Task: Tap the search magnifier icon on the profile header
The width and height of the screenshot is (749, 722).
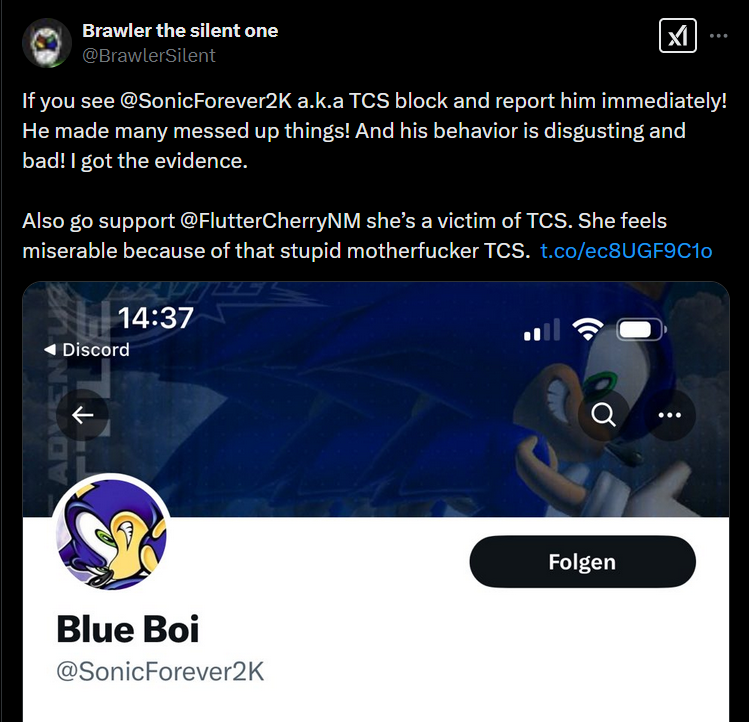Action: (x=603, y=415)
